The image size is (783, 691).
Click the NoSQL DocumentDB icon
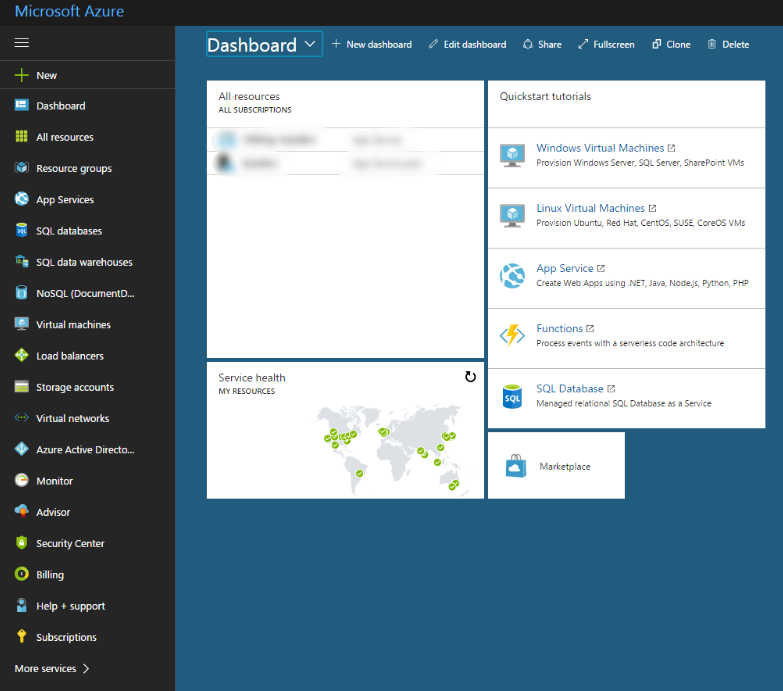pos(21,293)
